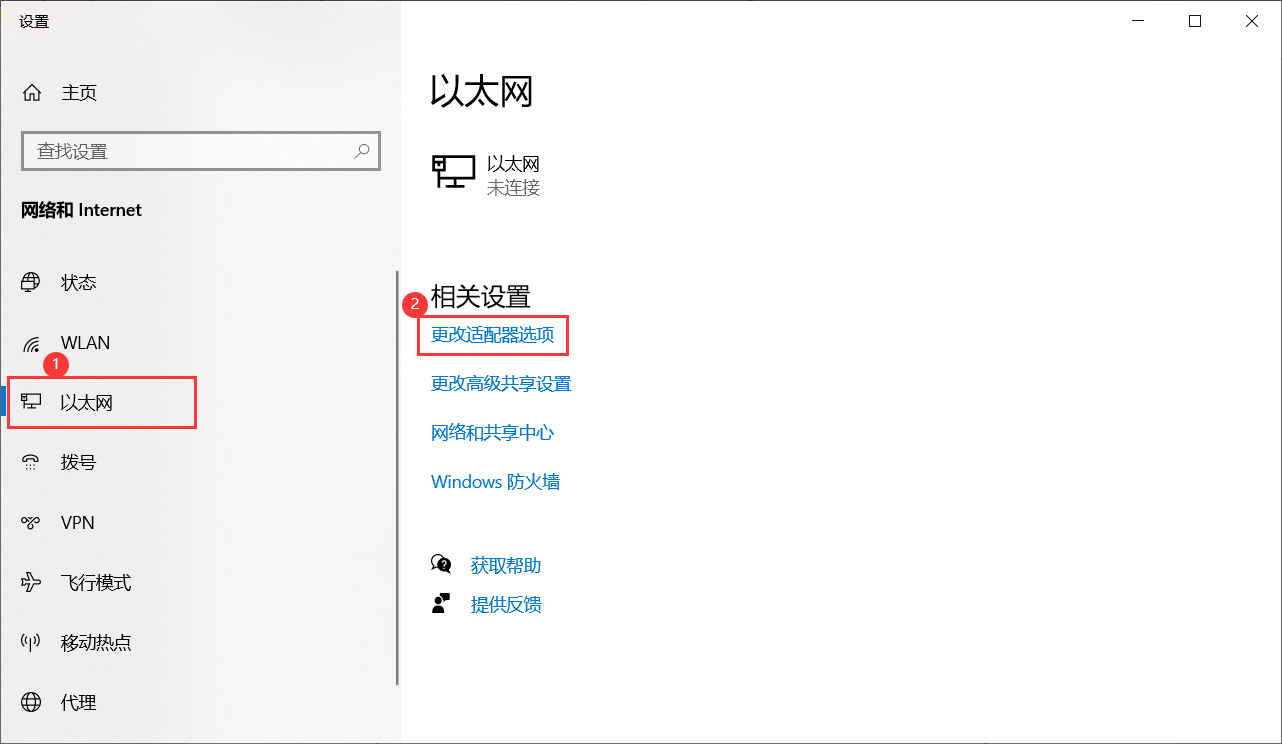Click the 提供反馈 link

(506, 605)
